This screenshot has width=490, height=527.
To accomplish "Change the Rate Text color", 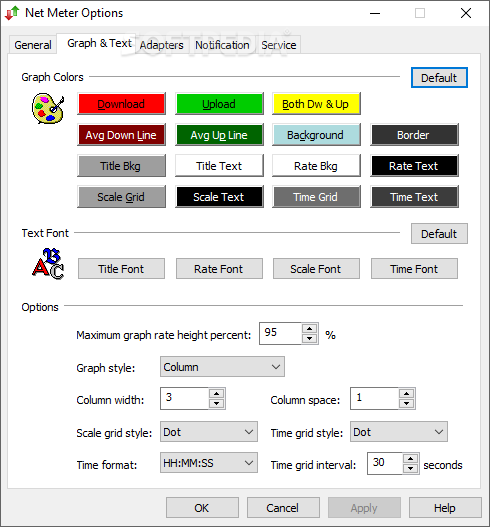I will [x=414, y=166].
